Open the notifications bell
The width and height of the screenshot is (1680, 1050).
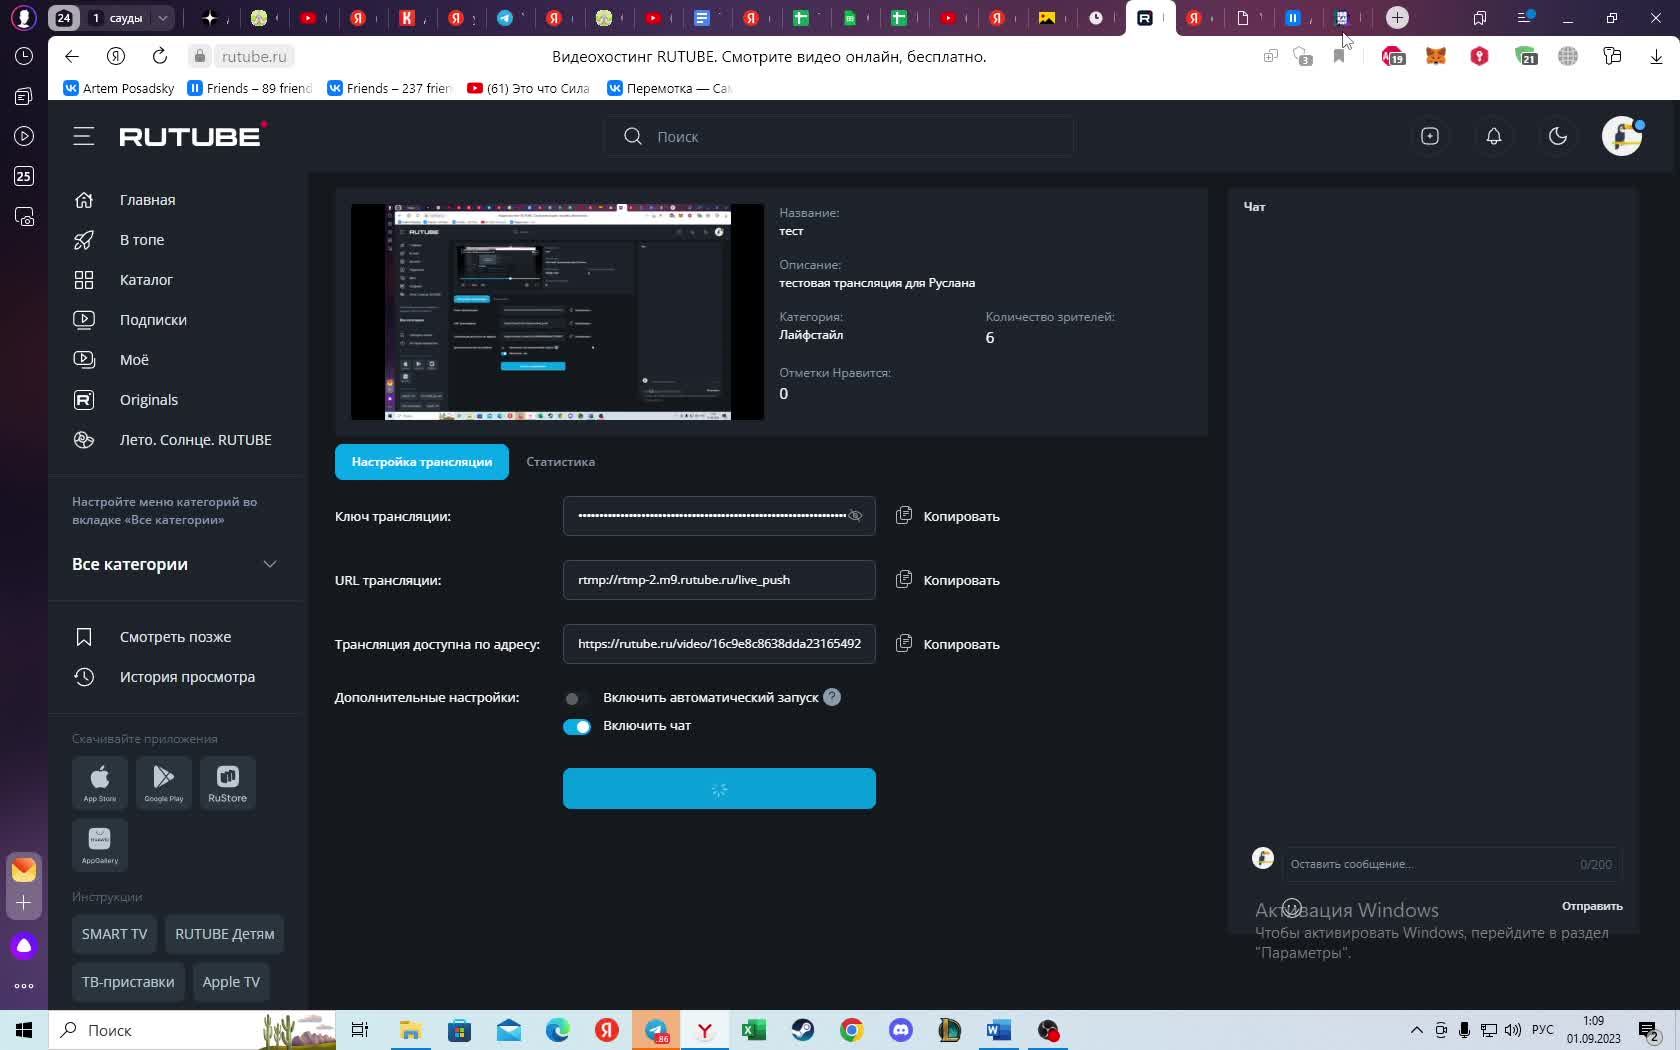click(1494, 137)
